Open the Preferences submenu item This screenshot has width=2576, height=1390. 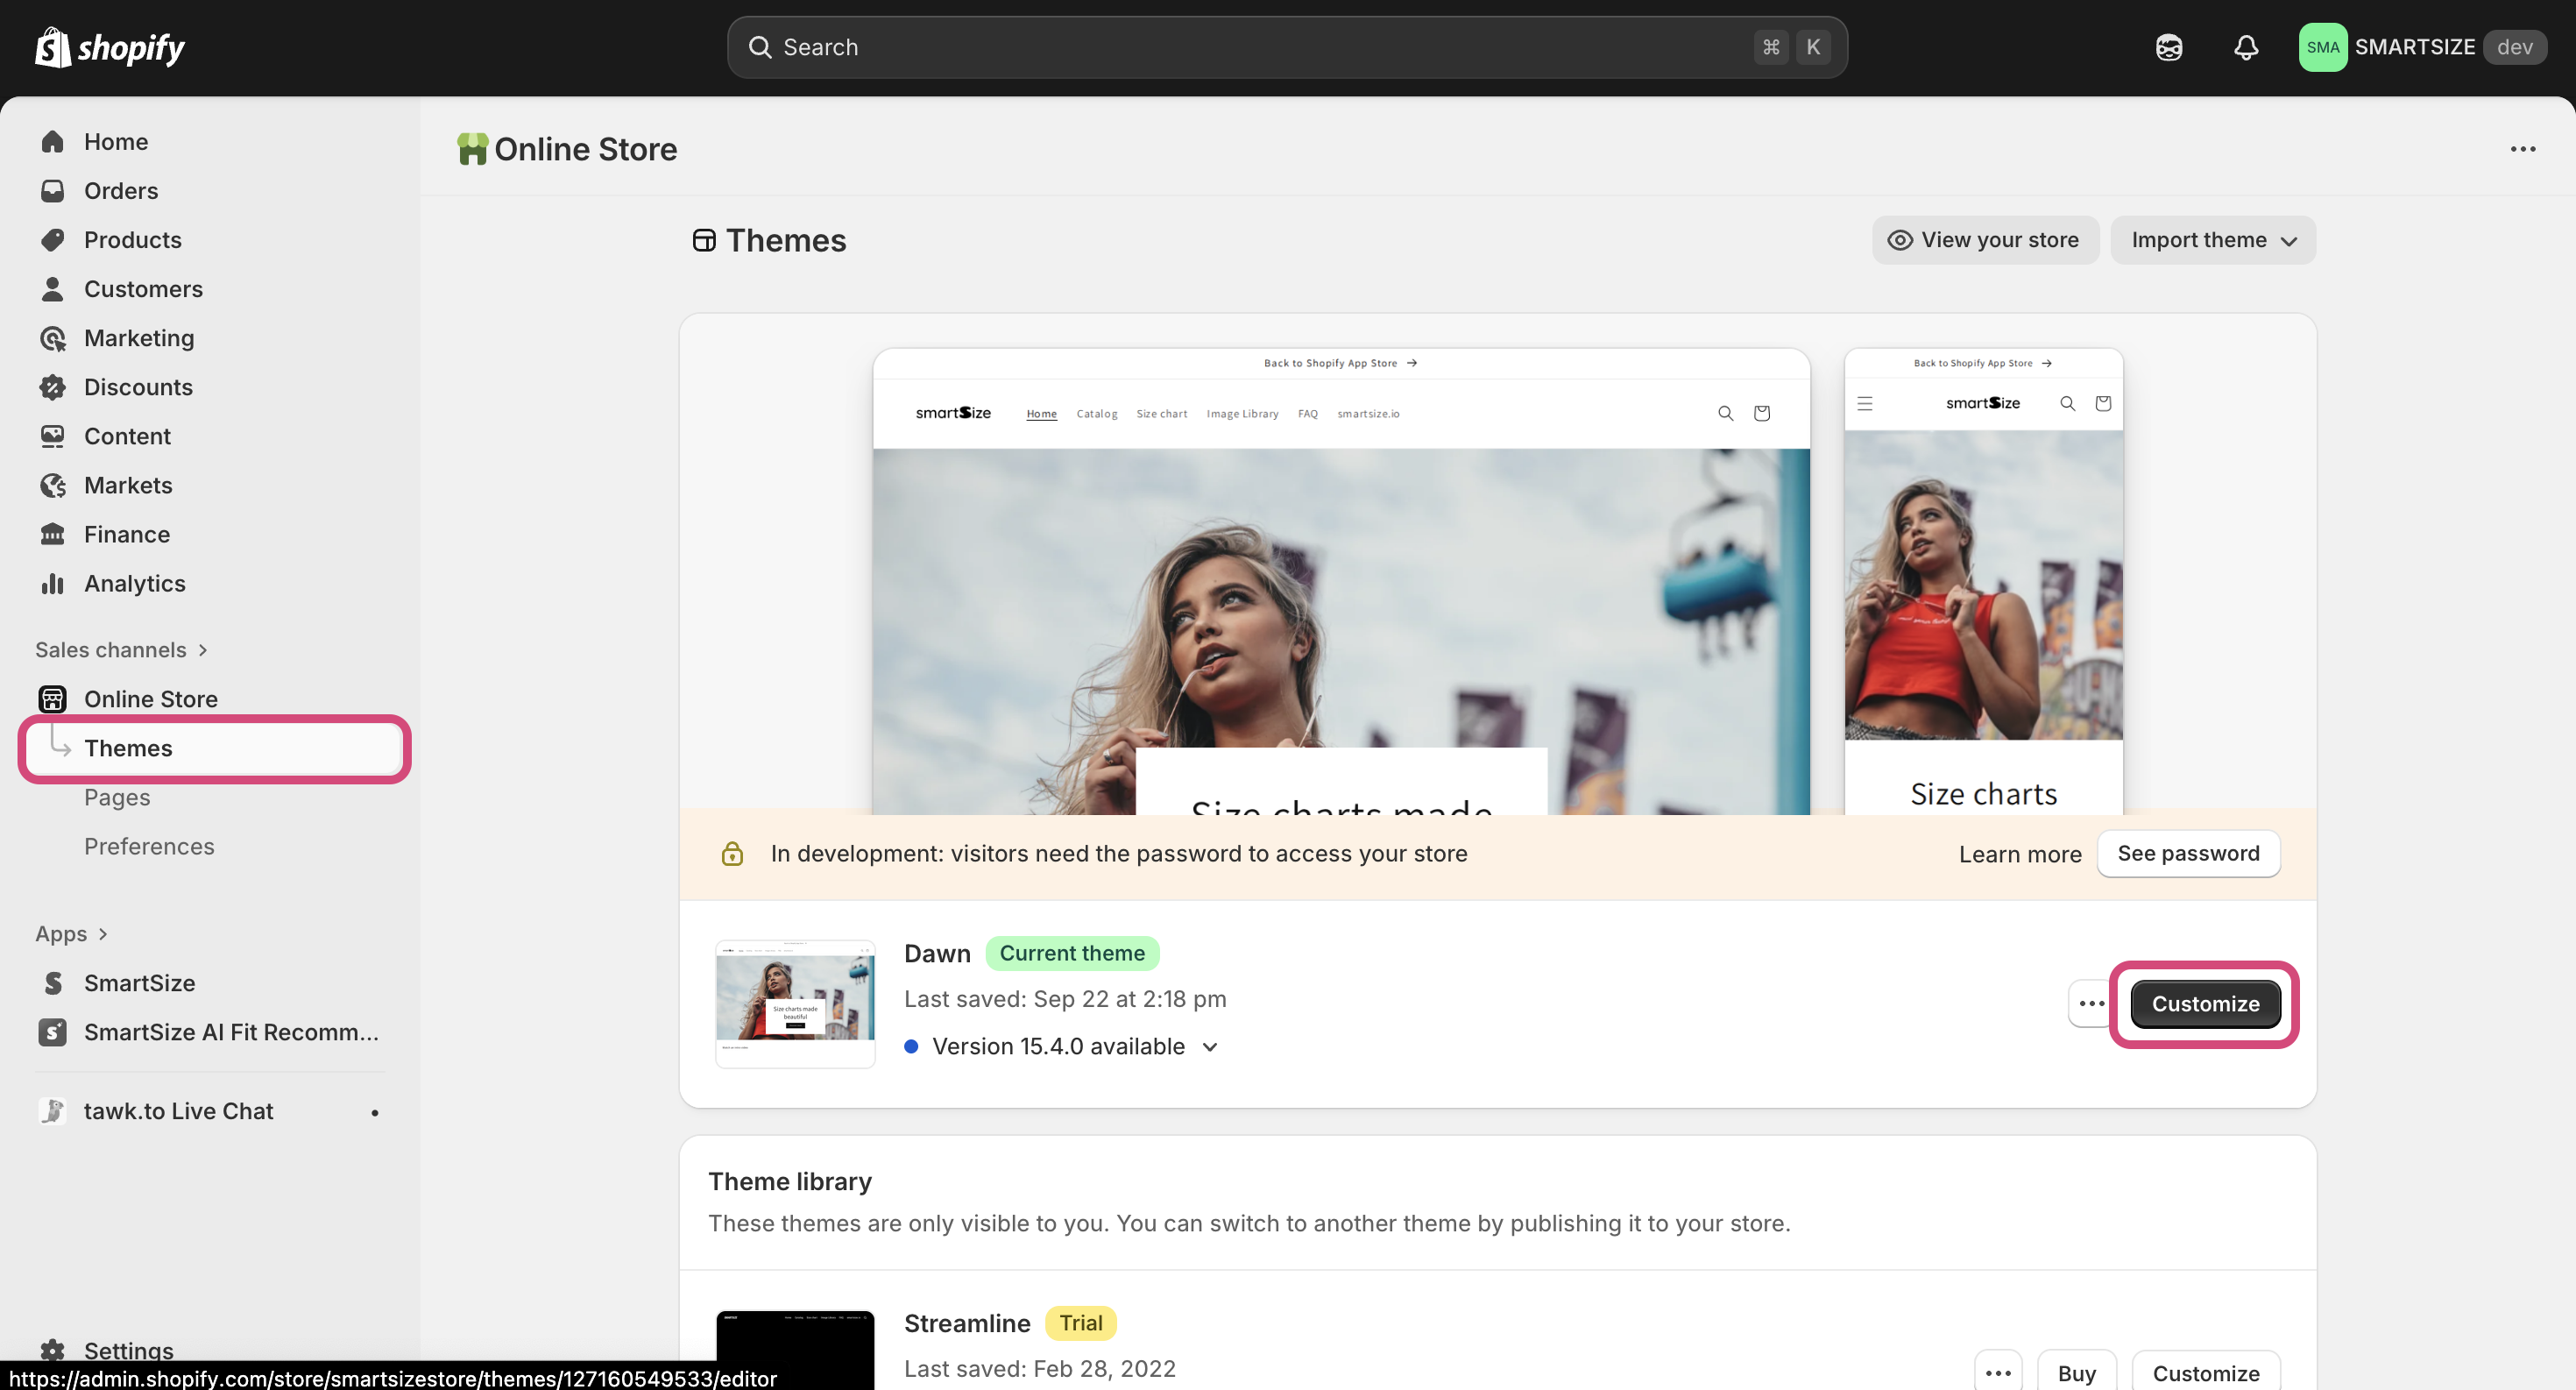[149, 846]
